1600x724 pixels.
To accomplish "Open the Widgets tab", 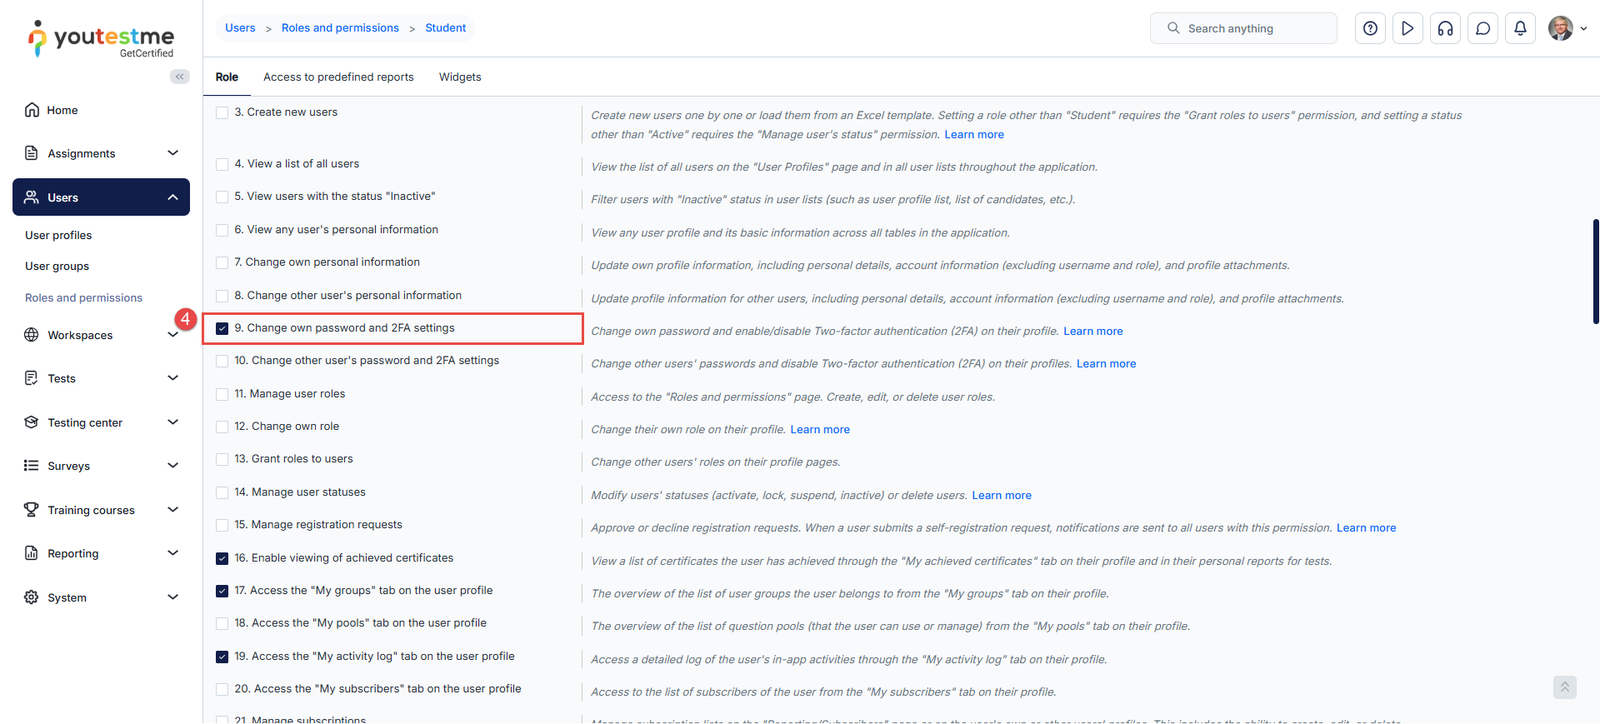I will 460,77.
